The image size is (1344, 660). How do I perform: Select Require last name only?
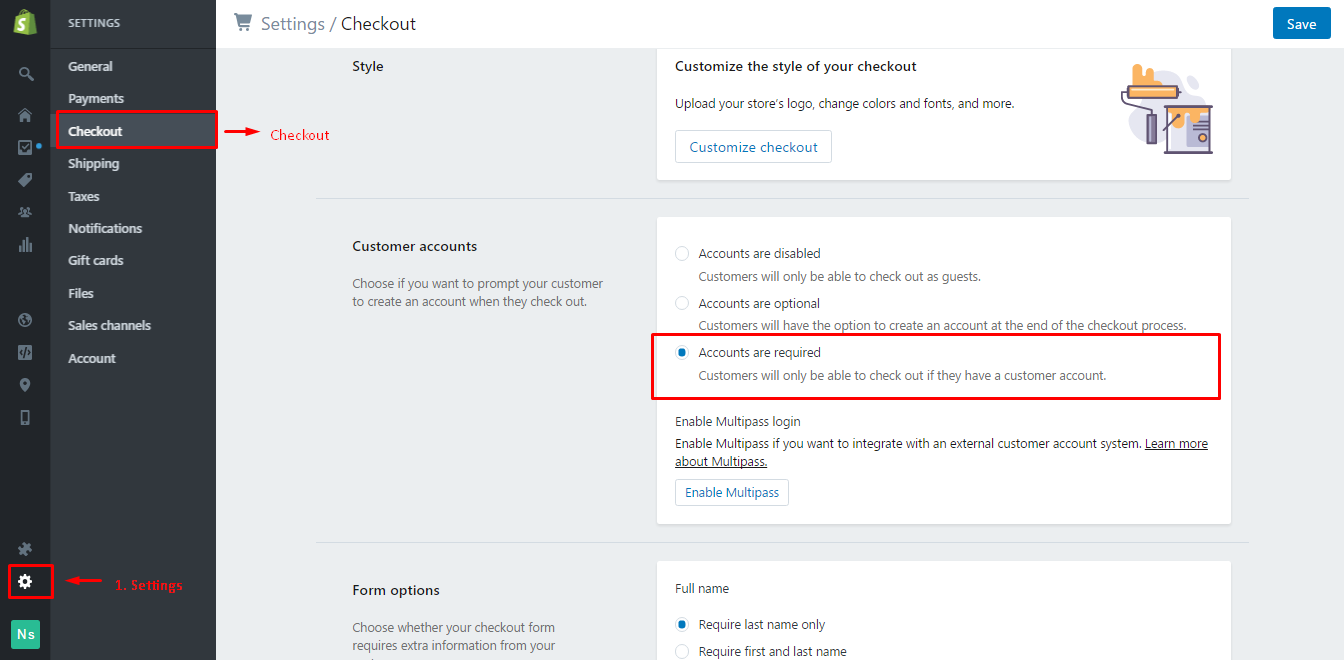point(682,624)
